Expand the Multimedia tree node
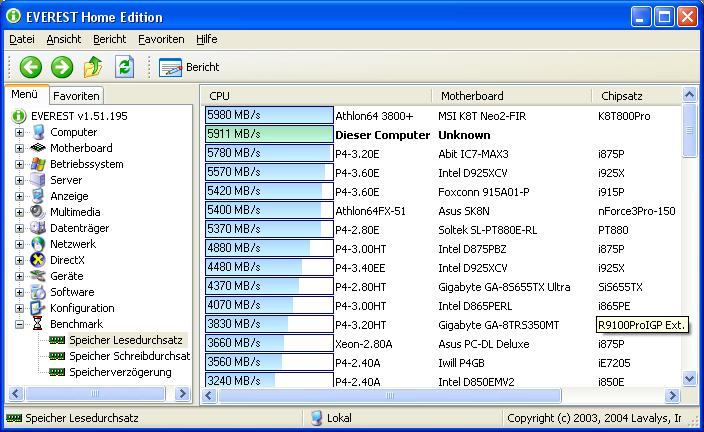Image resolution: width=704 pixels, height=432 pixels. click(19, 212)
